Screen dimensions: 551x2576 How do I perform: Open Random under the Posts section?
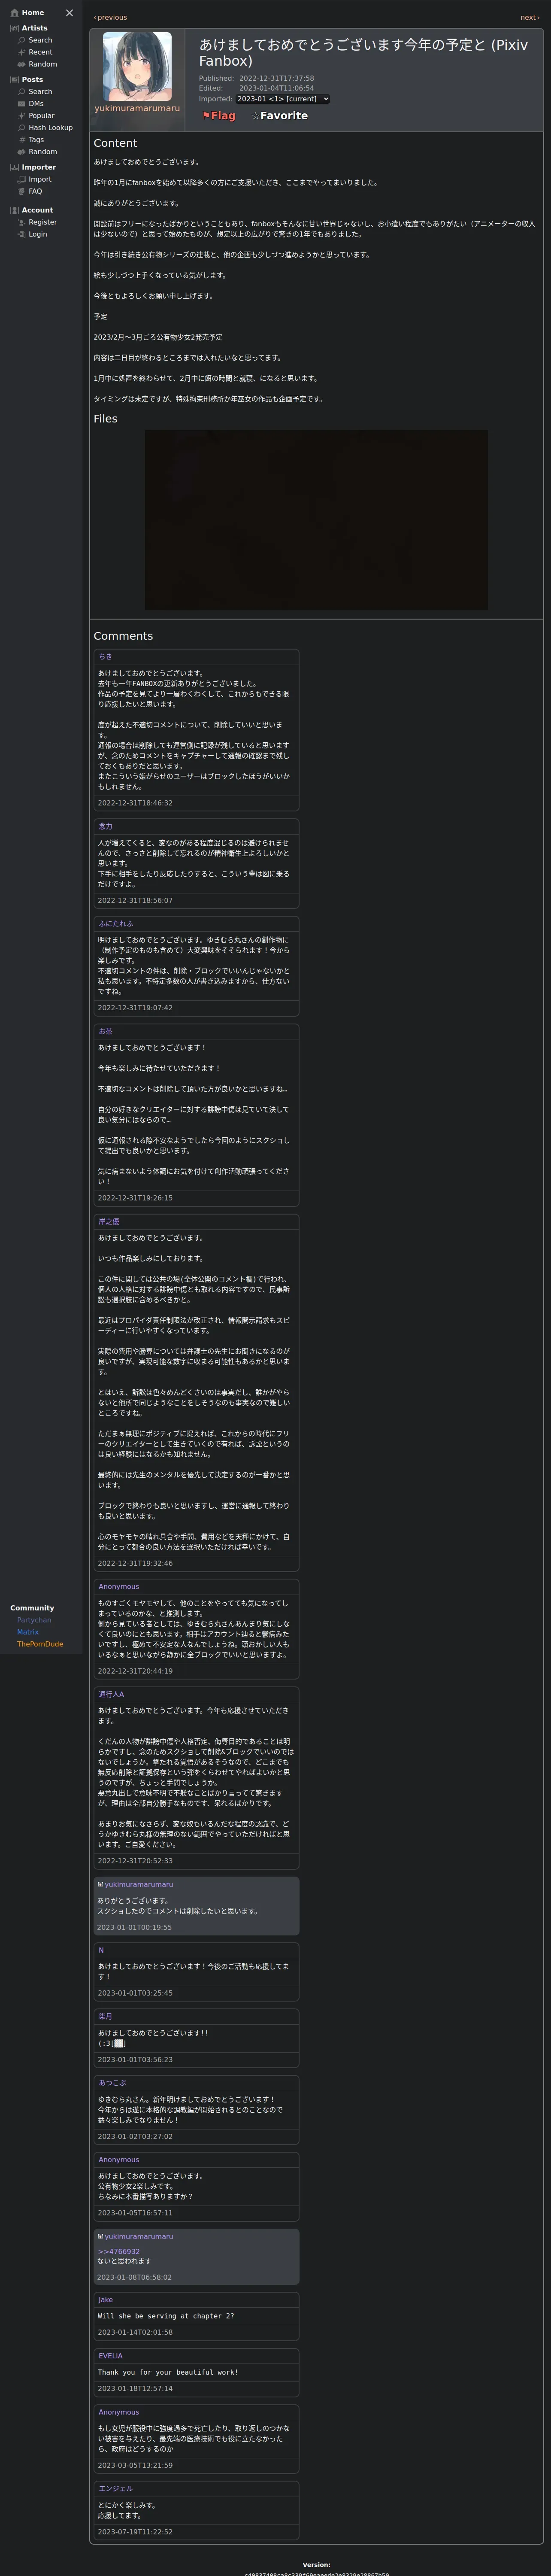tap(37, 152)
